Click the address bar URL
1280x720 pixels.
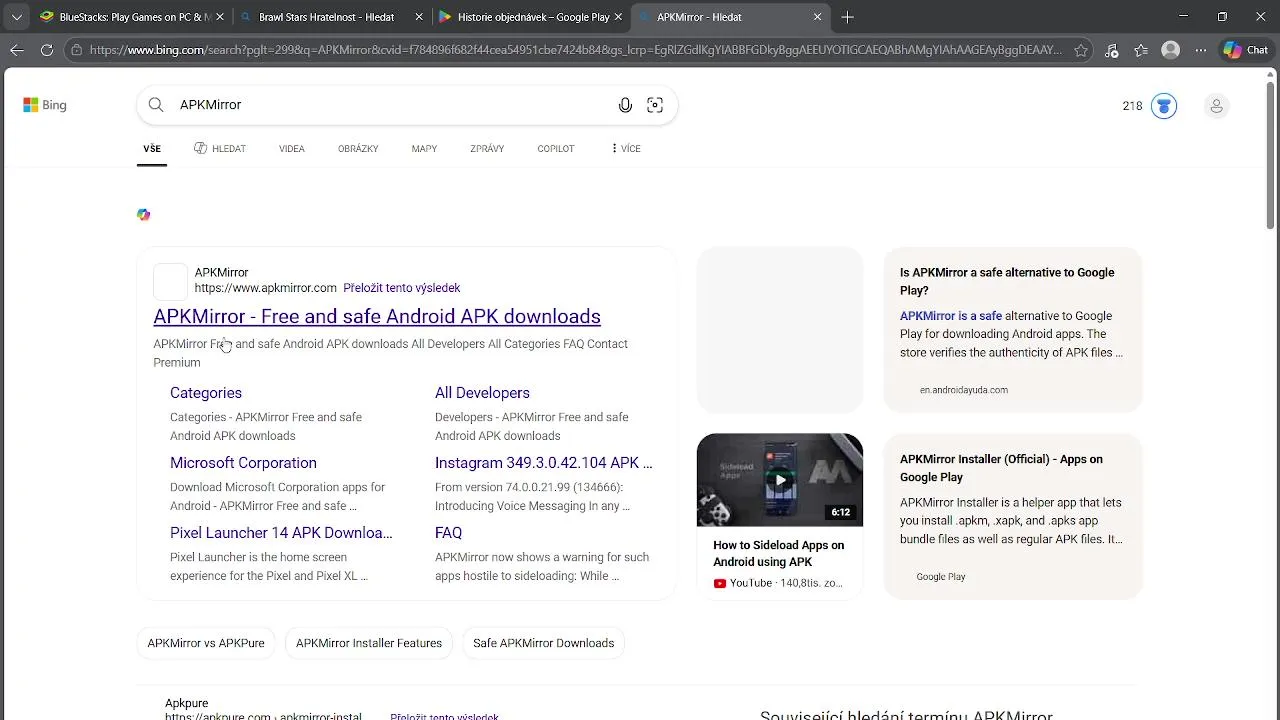pos(575,50)
